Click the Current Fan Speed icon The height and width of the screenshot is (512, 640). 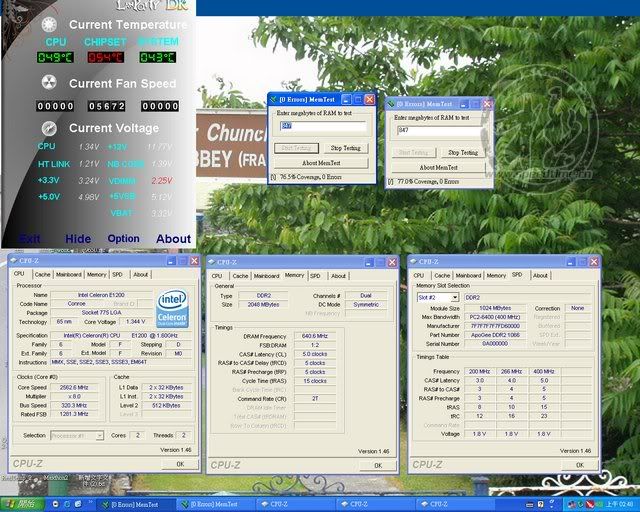point(49,83)
